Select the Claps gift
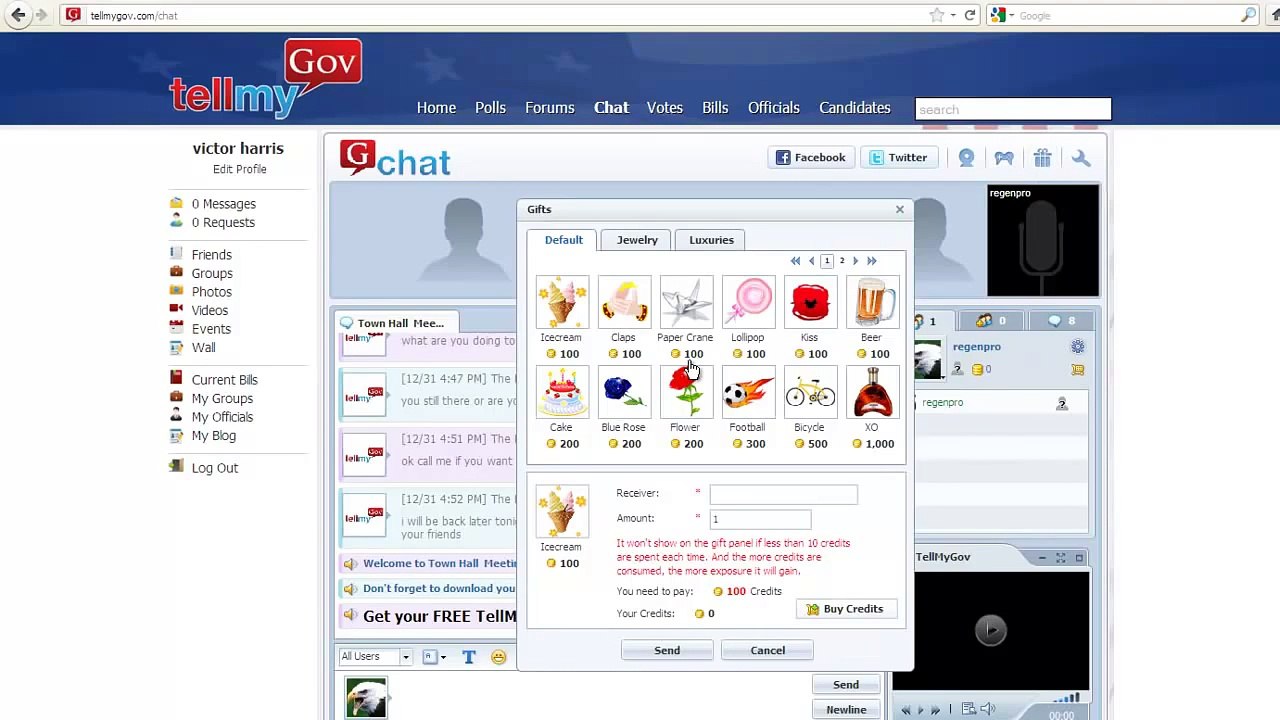 point(623,303)
